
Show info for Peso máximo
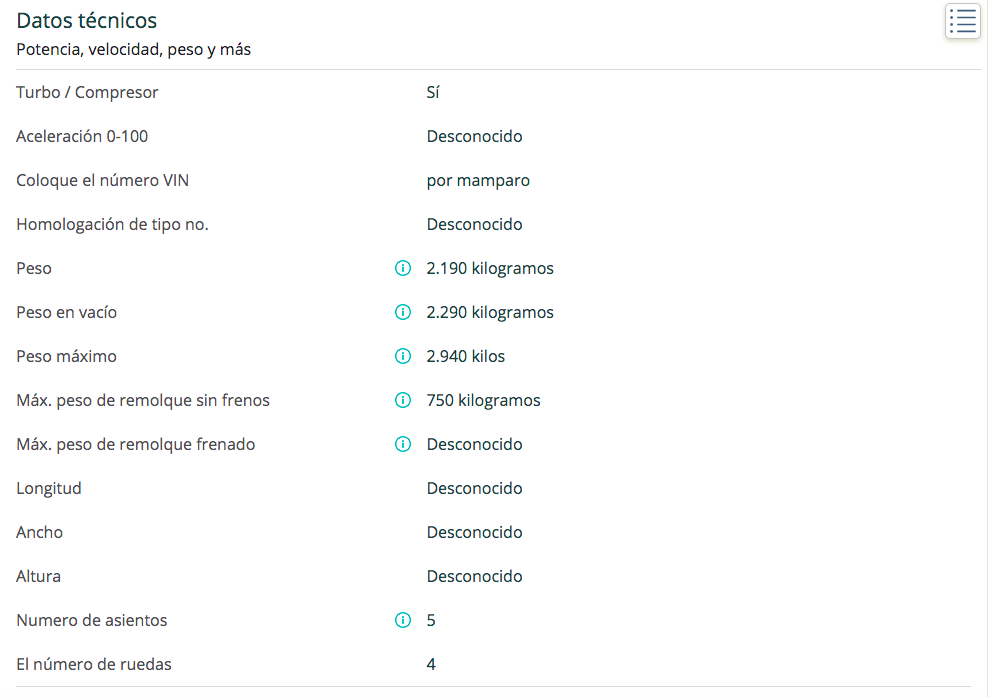point(403,357)
